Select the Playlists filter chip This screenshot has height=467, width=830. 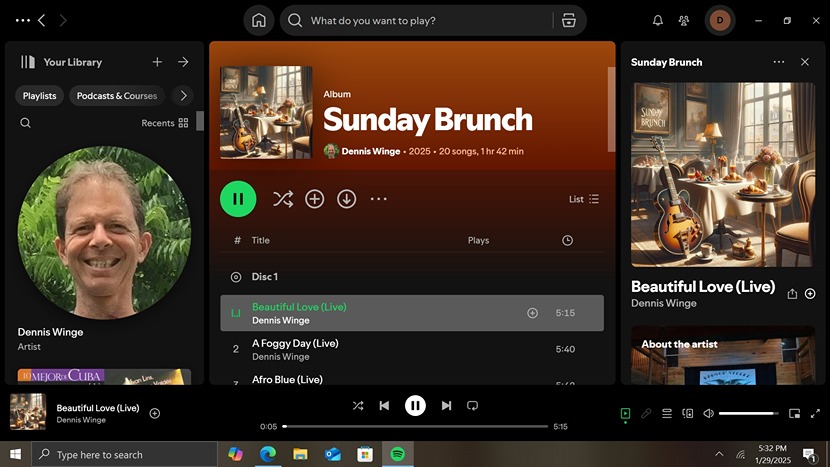pyautogui.click(x=40, y=96)
